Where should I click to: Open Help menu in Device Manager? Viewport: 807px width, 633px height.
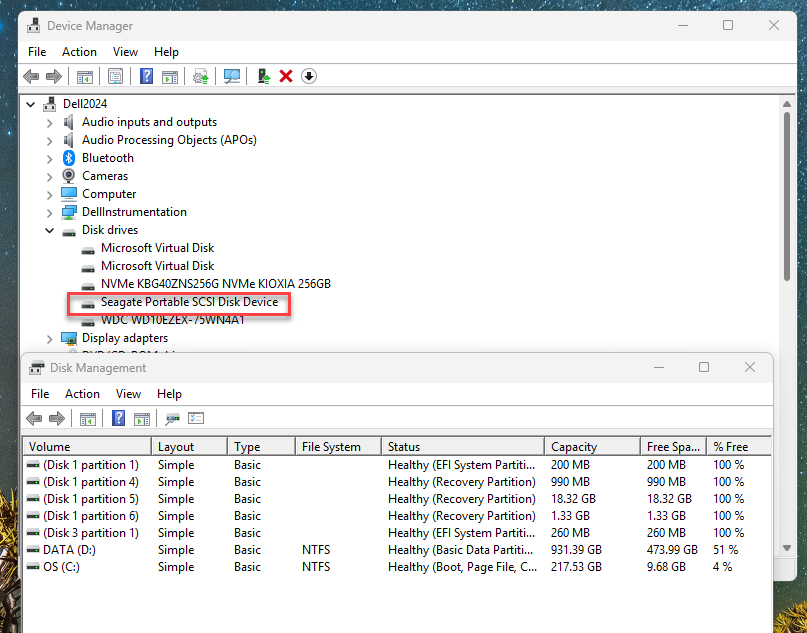pyautogui.click(x=166, y=52)
